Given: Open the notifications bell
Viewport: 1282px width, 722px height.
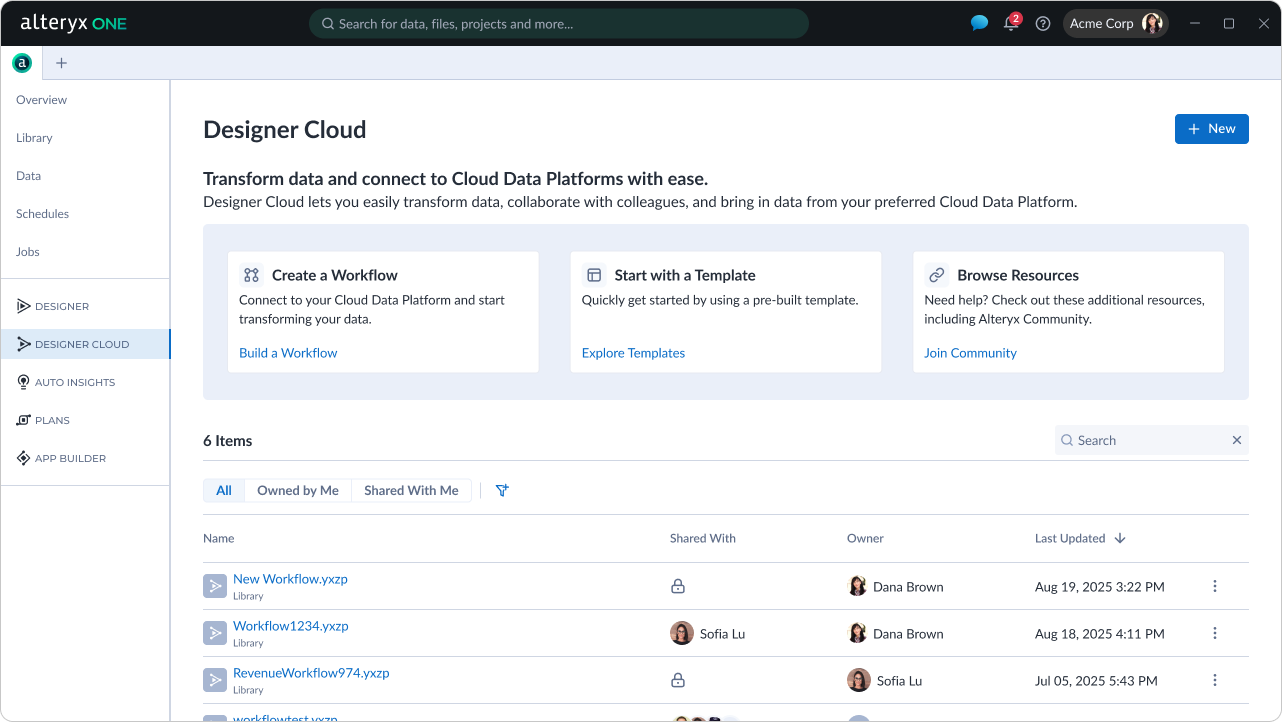Looking at the screenshot, I should pyautogui.click(x=1011, y=24).
